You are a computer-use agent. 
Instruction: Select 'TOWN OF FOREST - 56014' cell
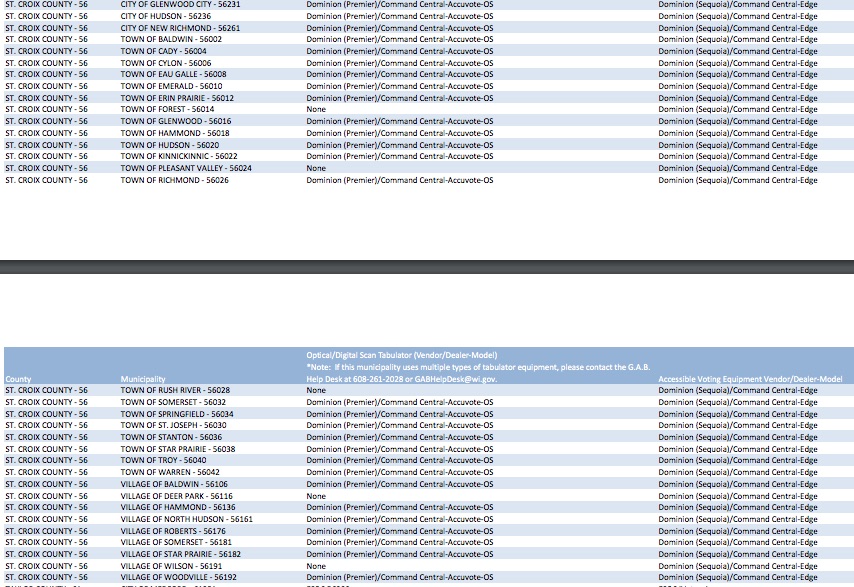point(167,109)
